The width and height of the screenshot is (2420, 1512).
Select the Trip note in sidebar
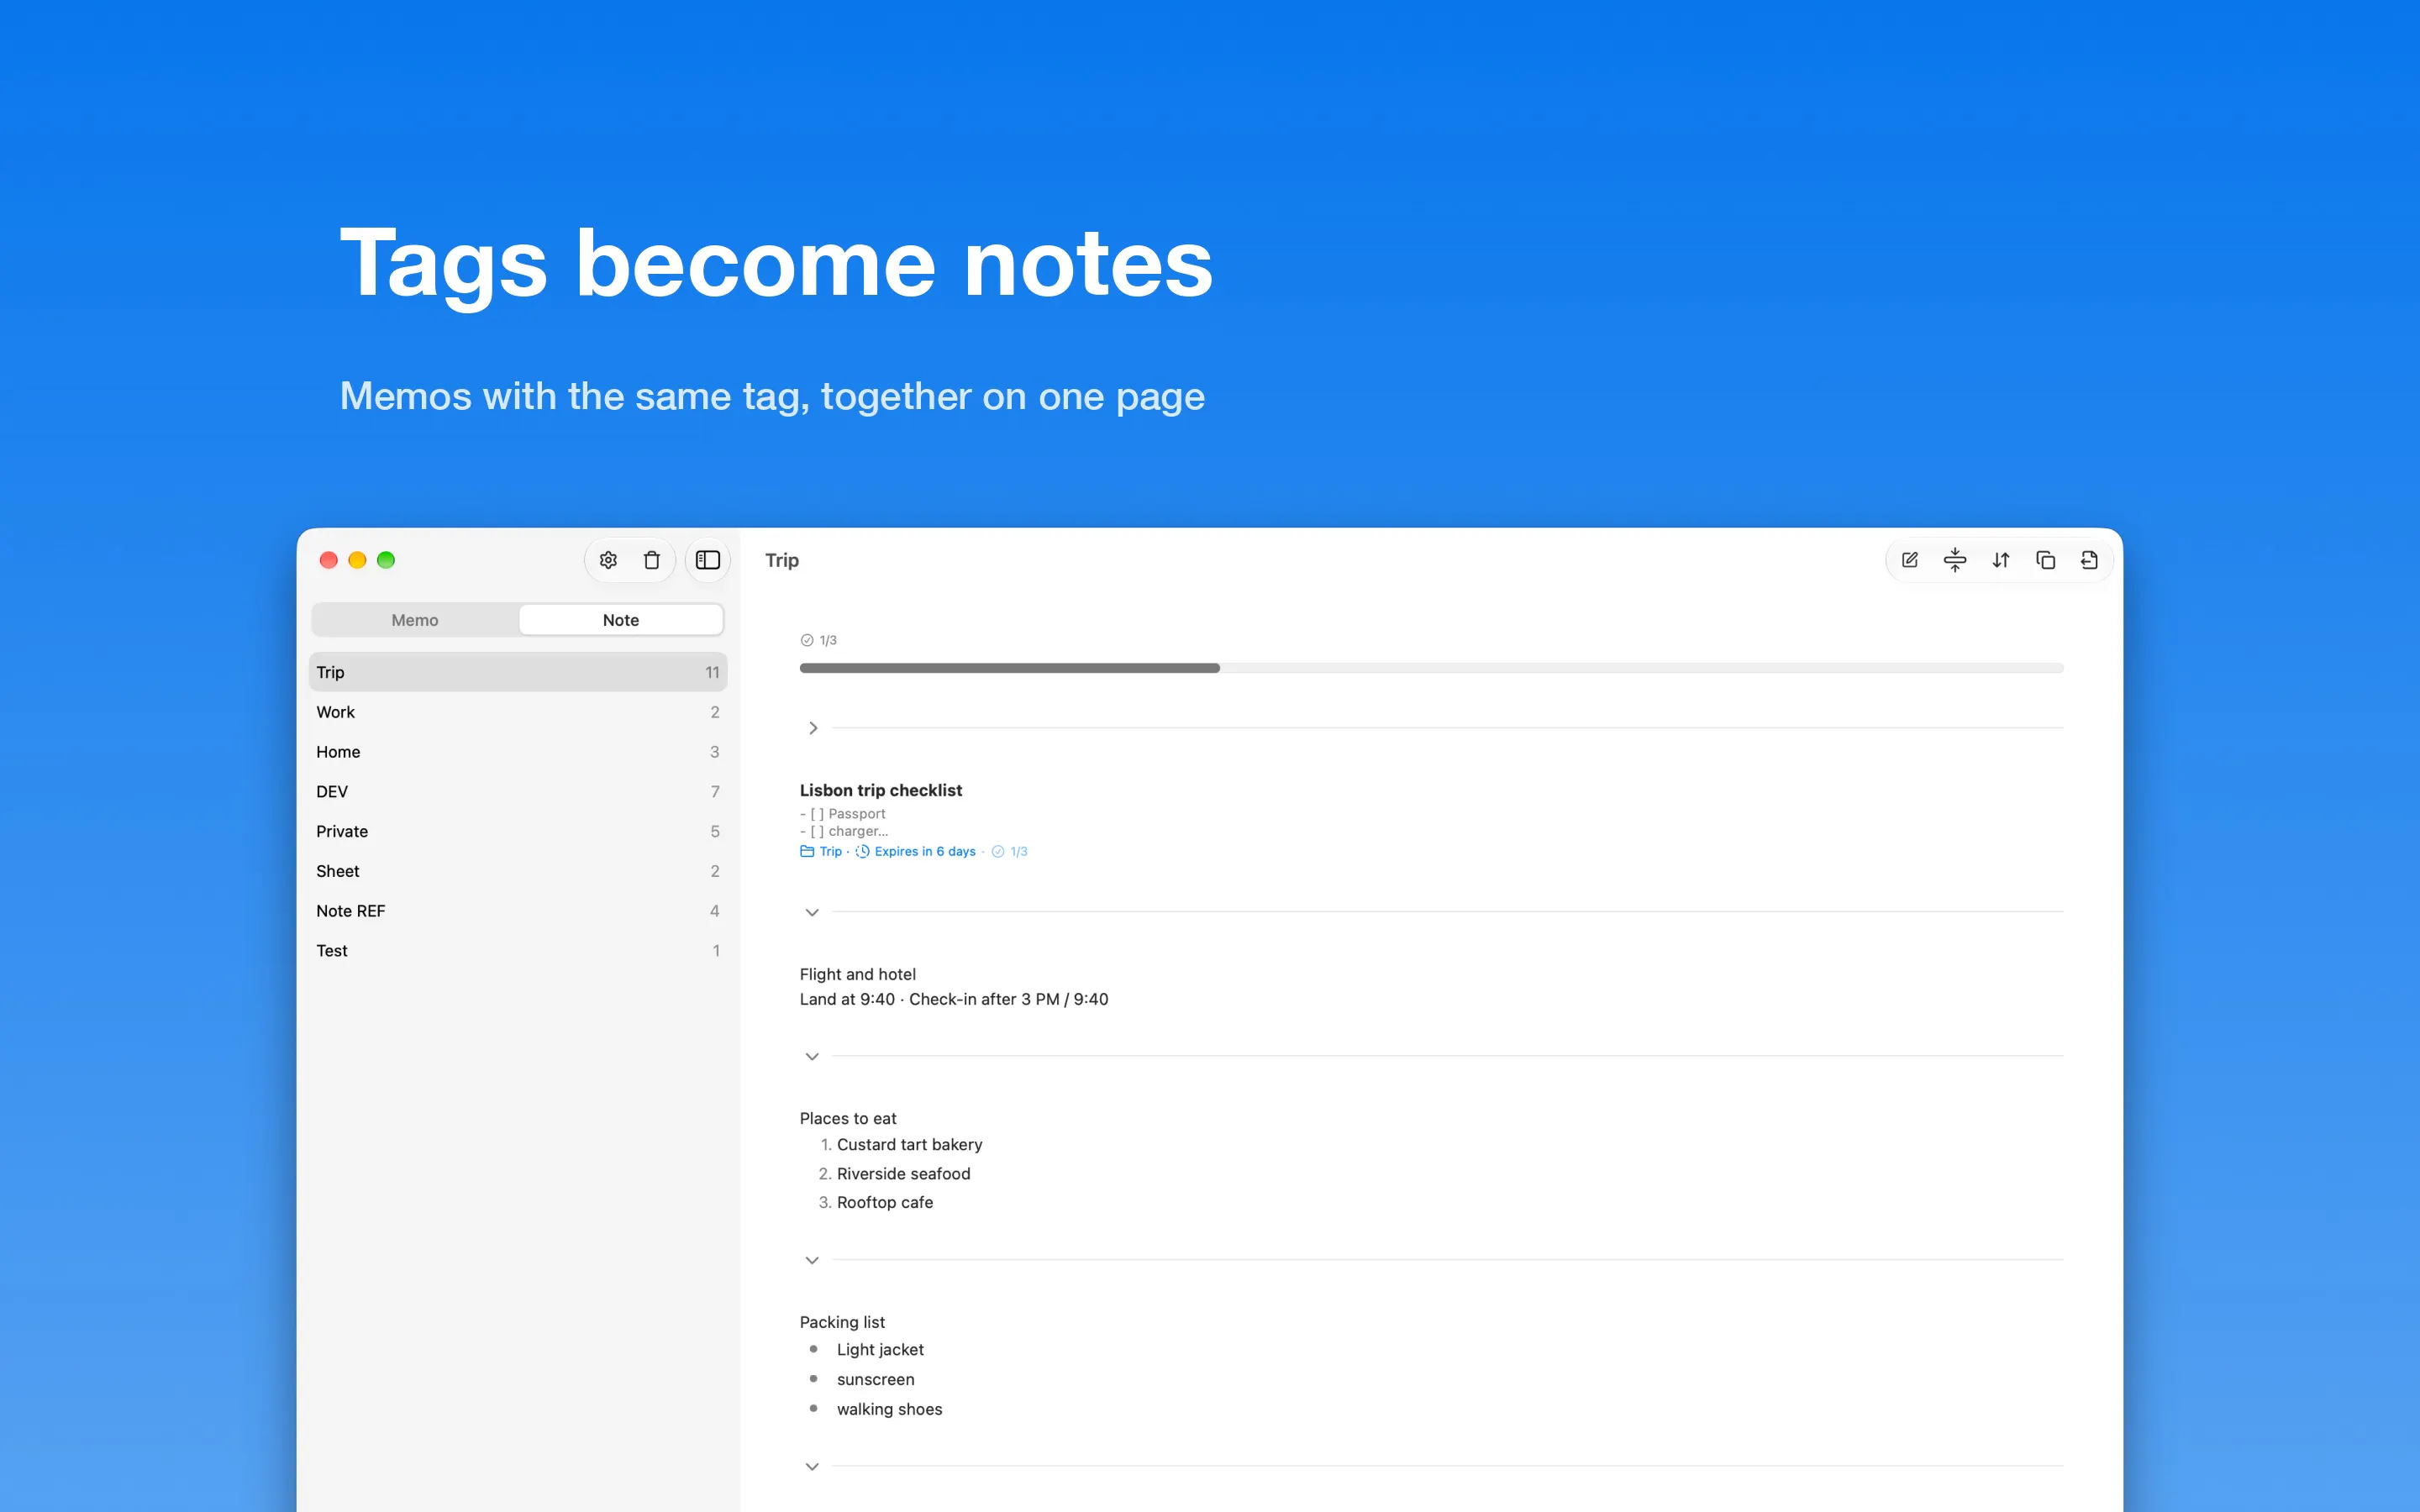[518, 672]
